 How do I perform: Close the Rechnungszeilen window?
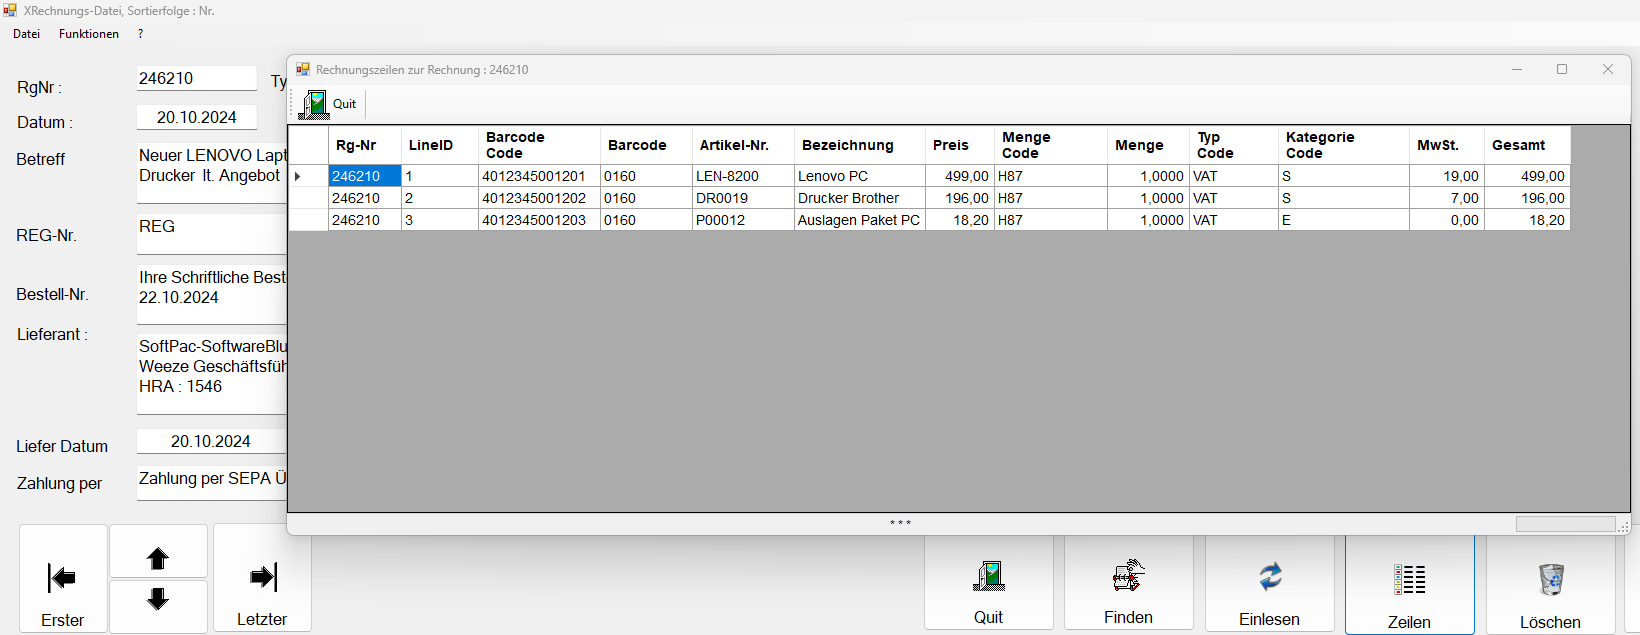(1608, 69)
